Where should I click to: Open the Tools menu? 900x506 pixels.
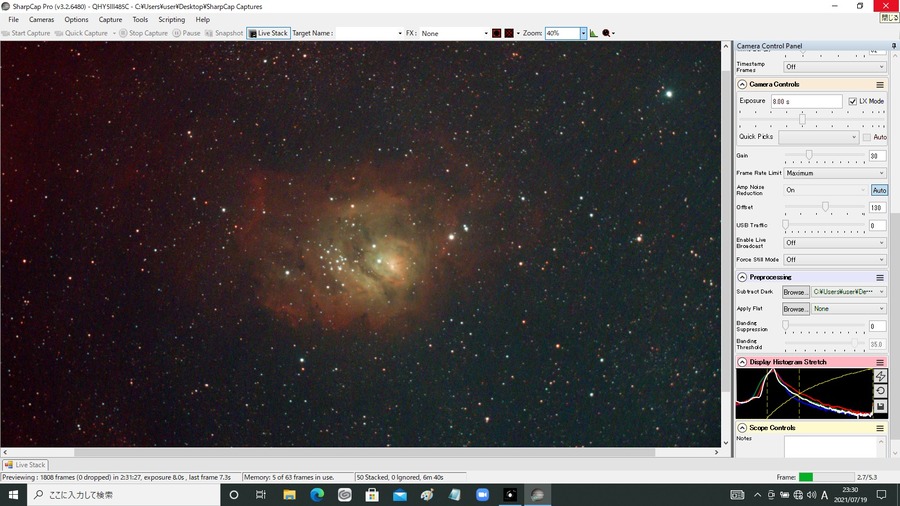coord(140,20)
